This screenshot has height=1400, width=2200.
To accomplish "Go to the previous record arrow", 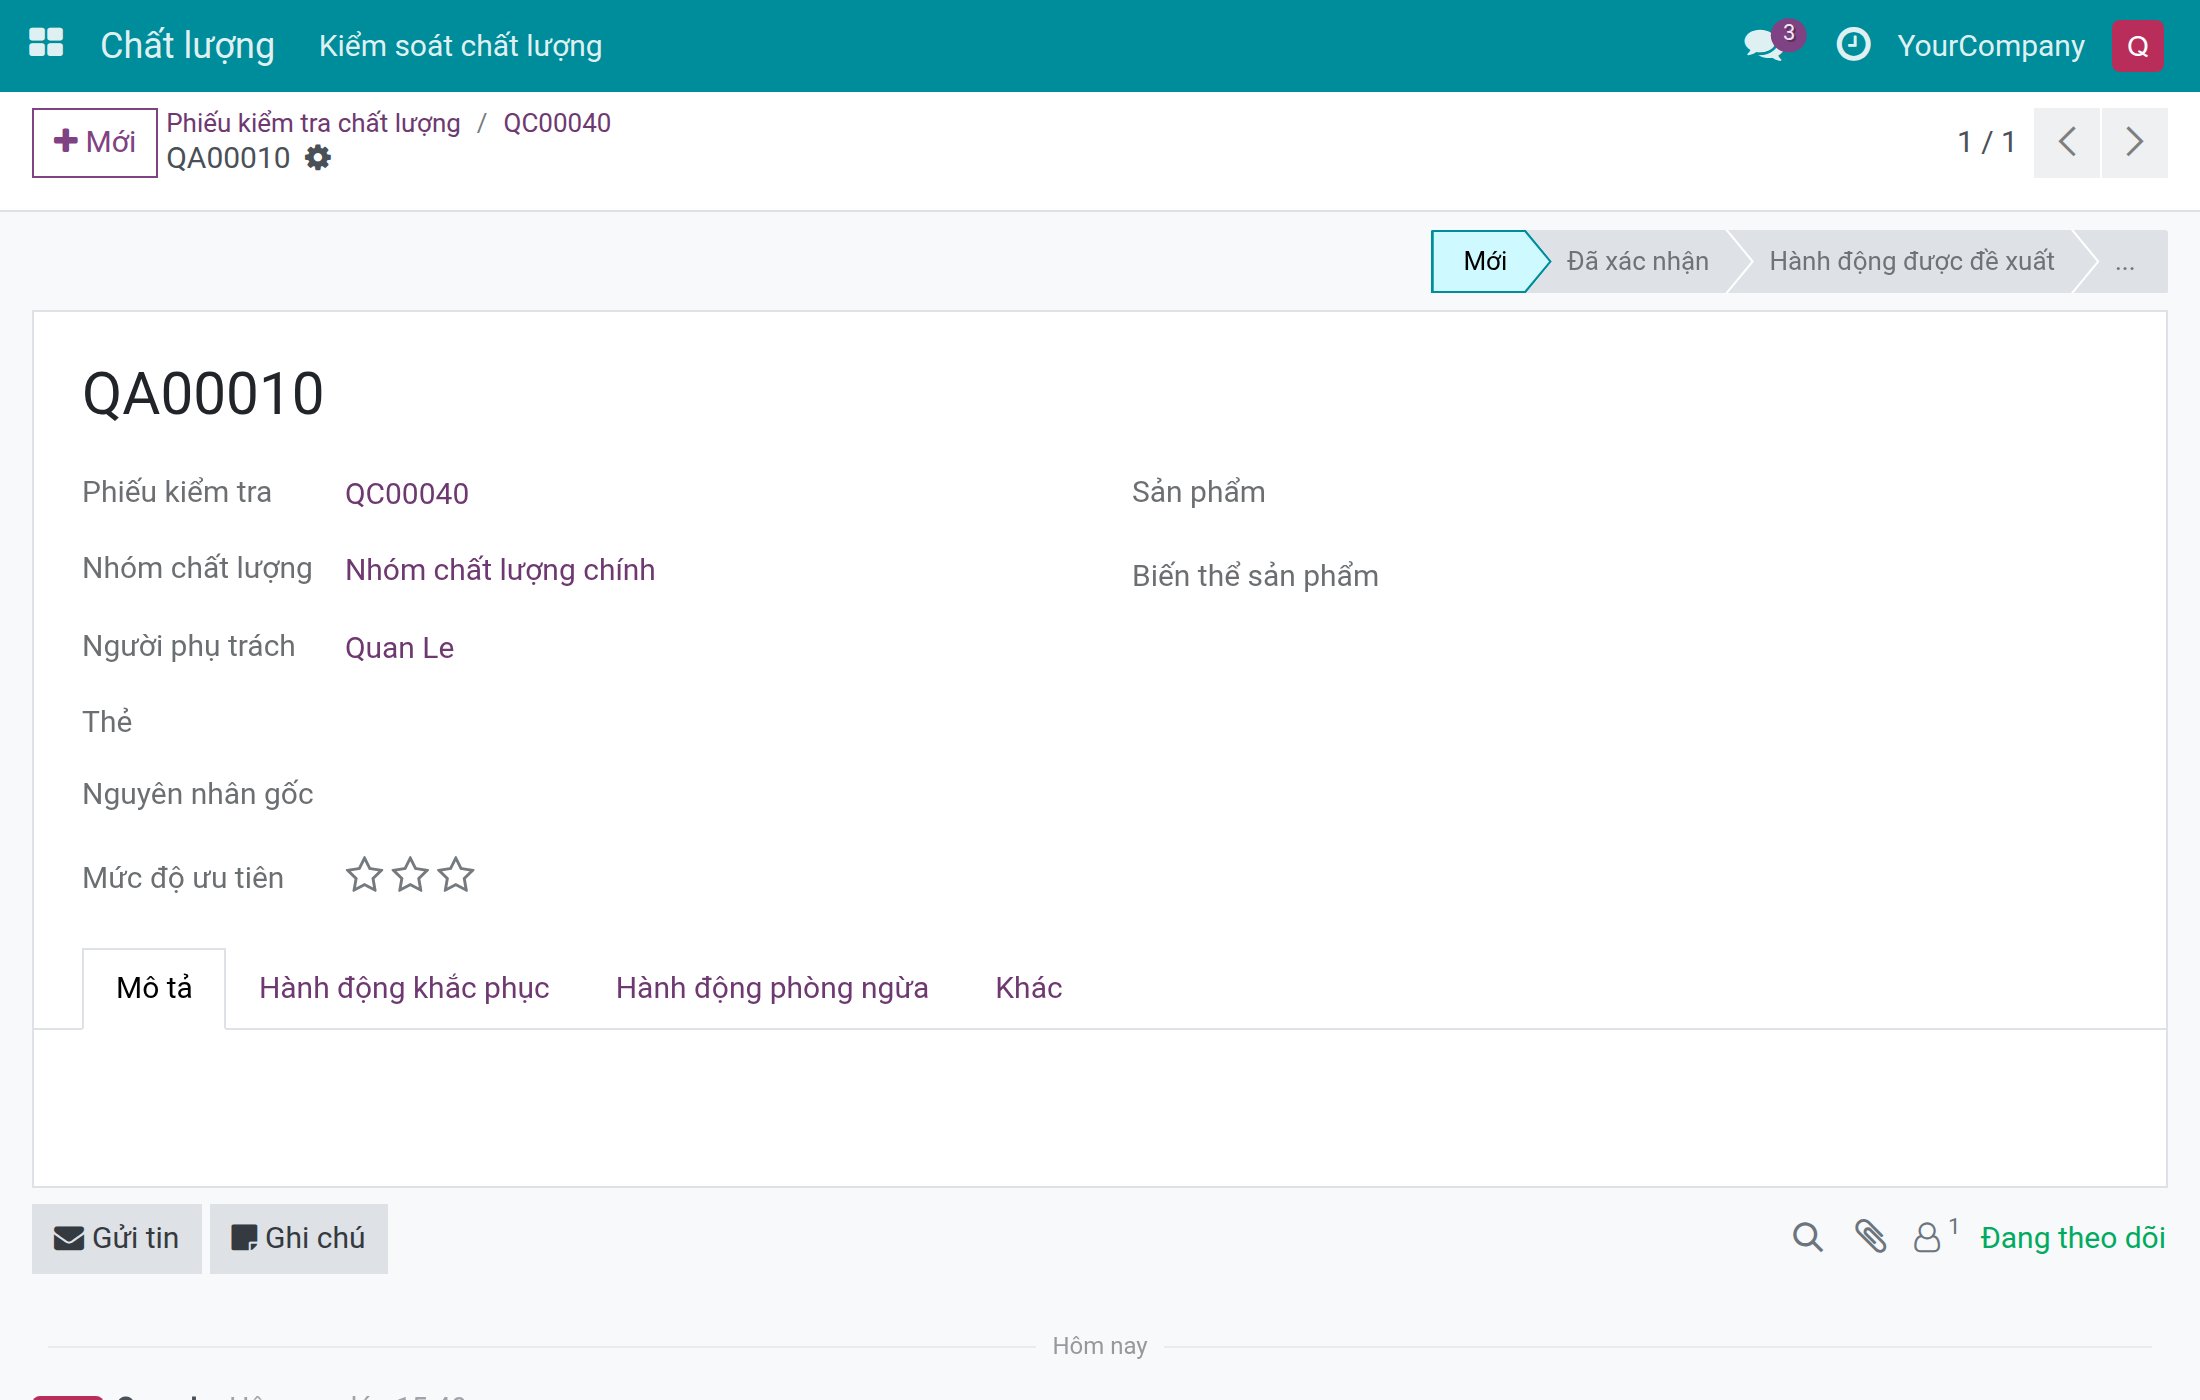I will coord(2067,142).
